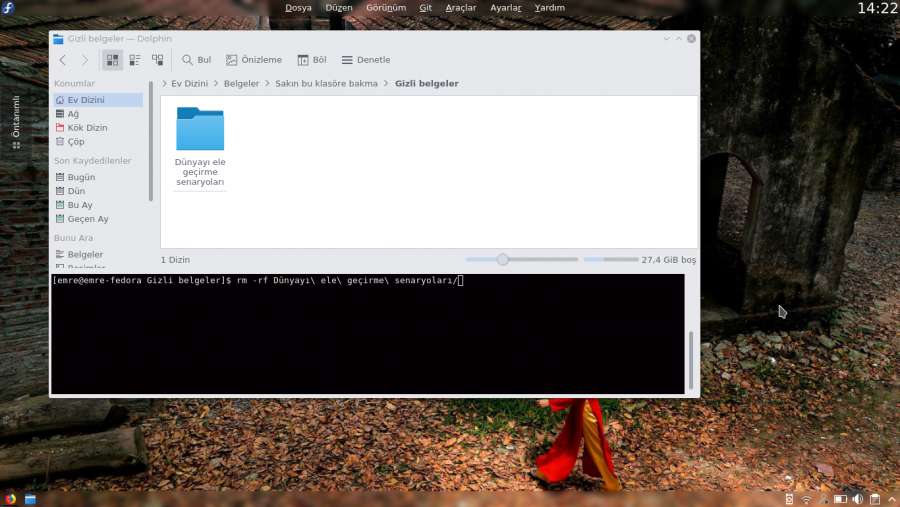Open the volume tray icon
Image resolution: width=900 pixels, height=507 pixels.
pos(858,500)
